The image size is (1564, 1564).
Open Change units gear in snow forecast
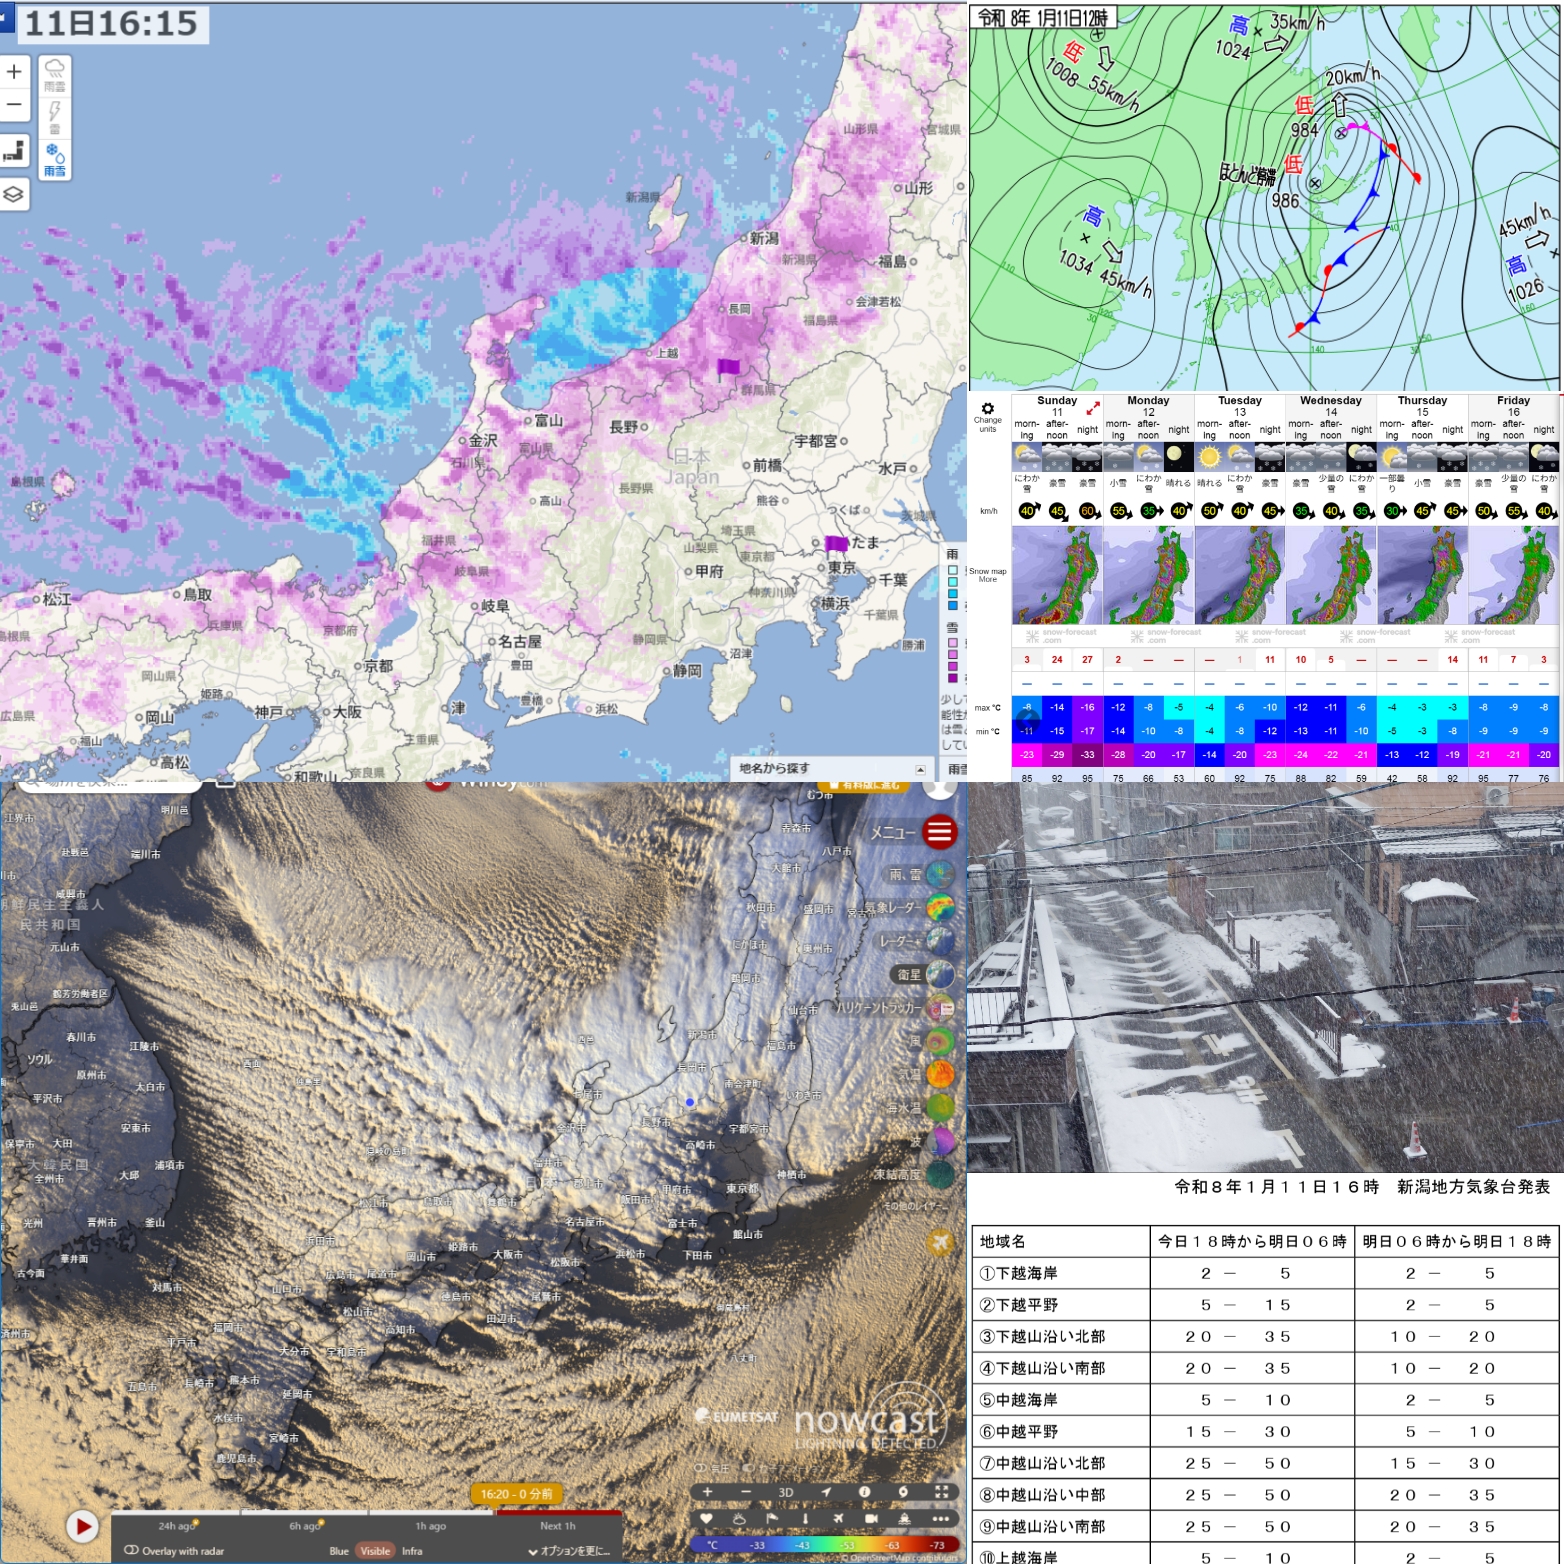tap(987, 409)
